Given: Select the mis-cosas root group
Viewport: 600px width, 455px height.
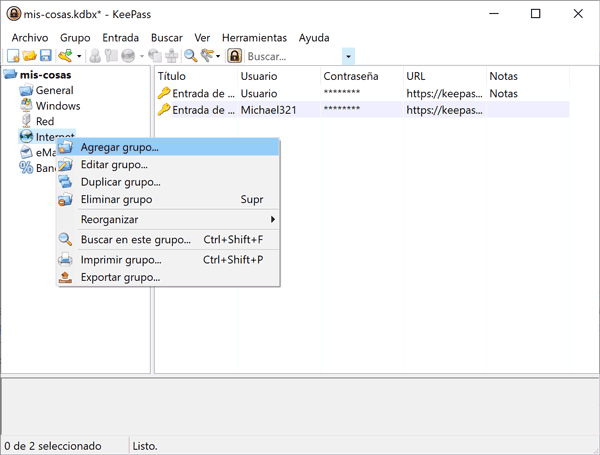Looking at the screenshot, I should [x=46, y=75].
